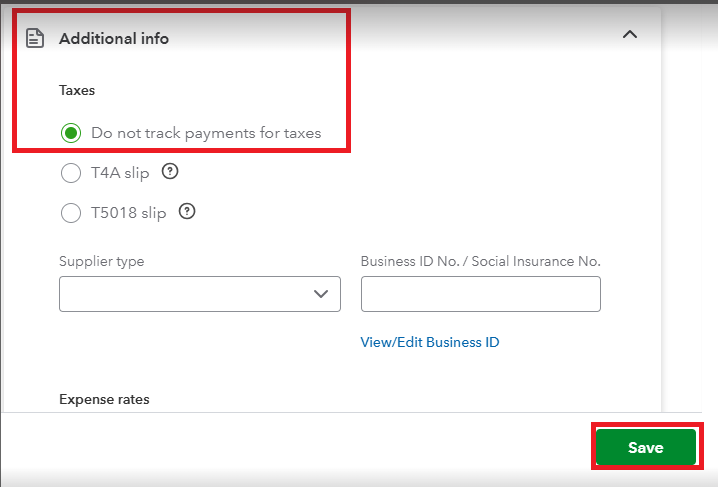
Task: Click the Additional info document icon
Action: (x=35, y=38)
